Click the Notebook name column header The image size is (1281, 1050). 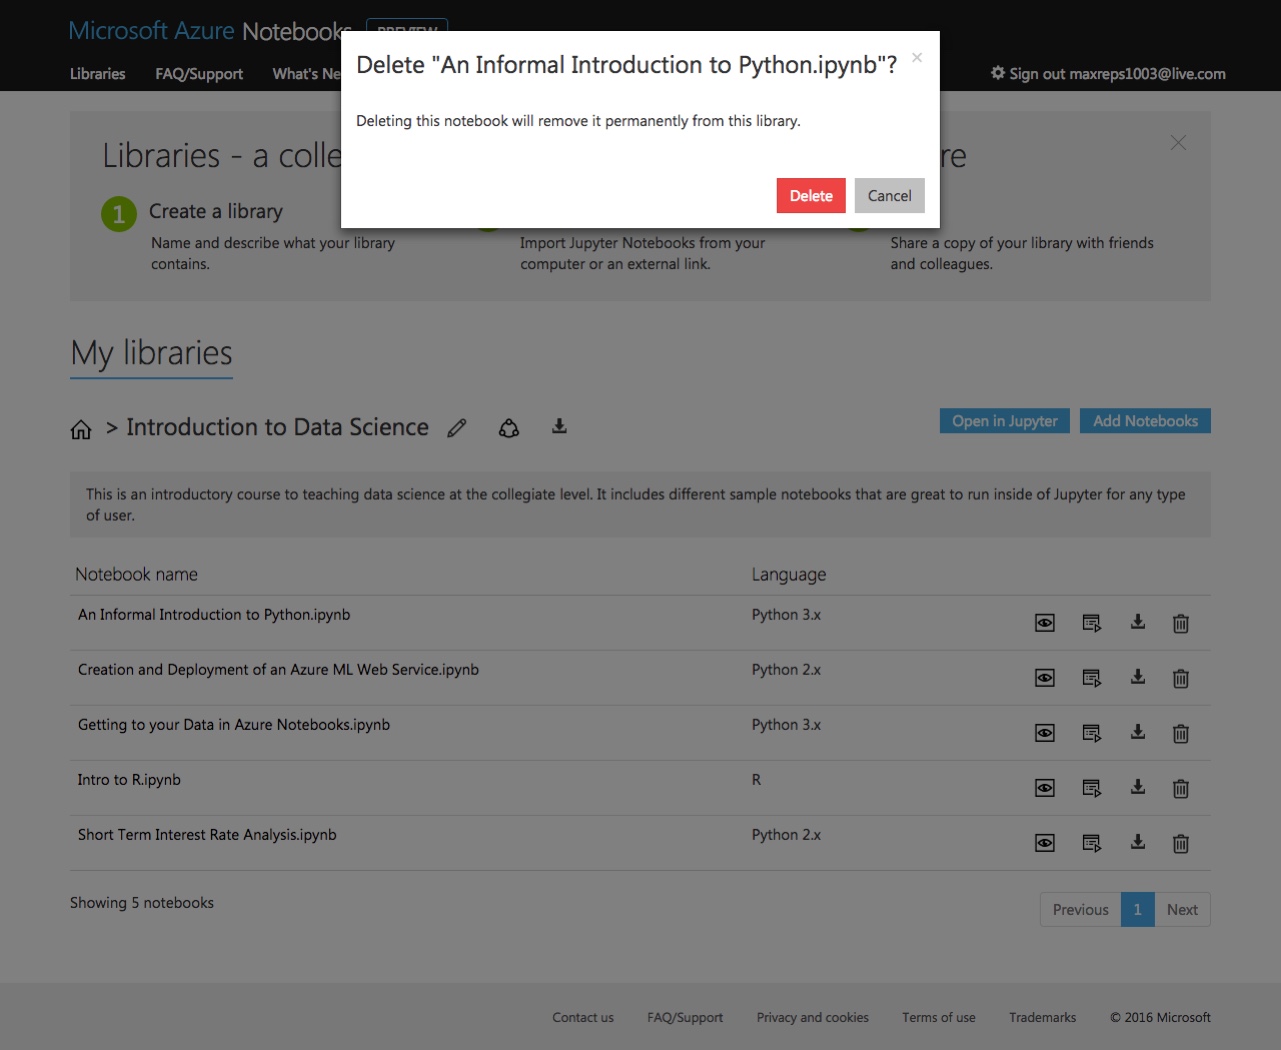[137, 575]
